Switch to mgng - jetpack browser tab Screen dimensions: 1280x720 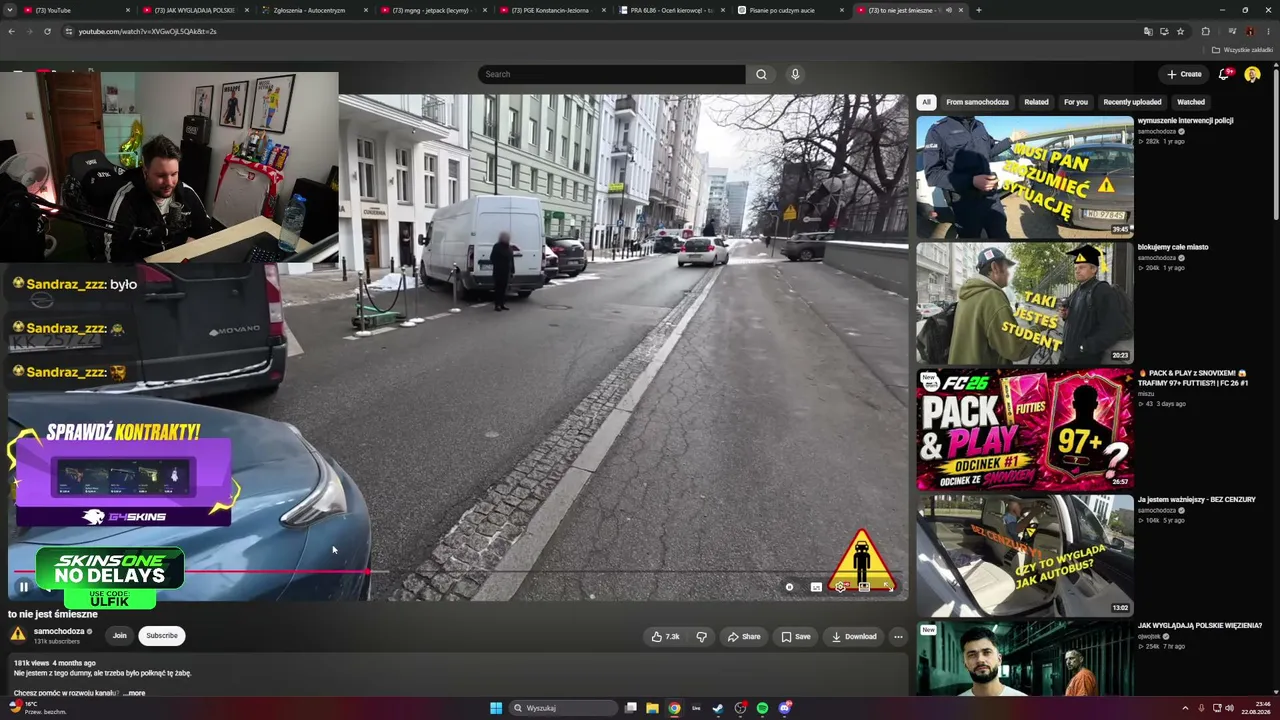[433, 10]
